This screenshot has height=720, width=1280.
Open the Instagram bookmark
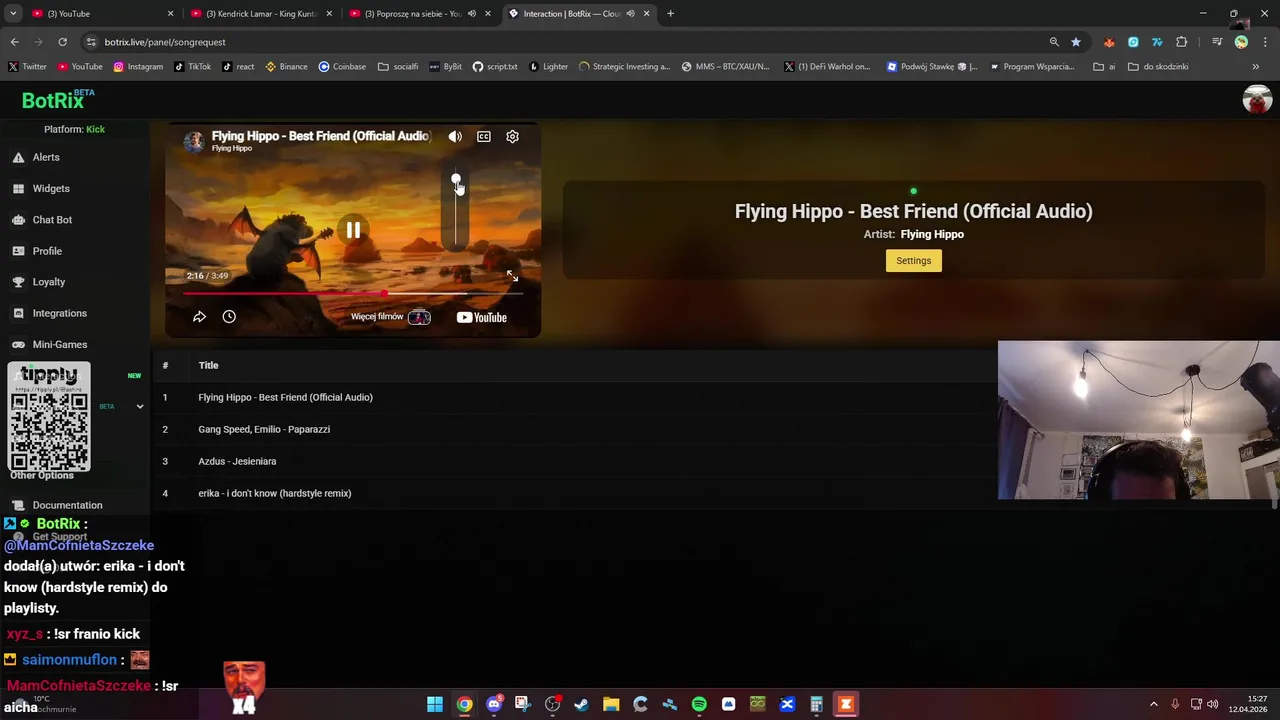tap(138, 67)
